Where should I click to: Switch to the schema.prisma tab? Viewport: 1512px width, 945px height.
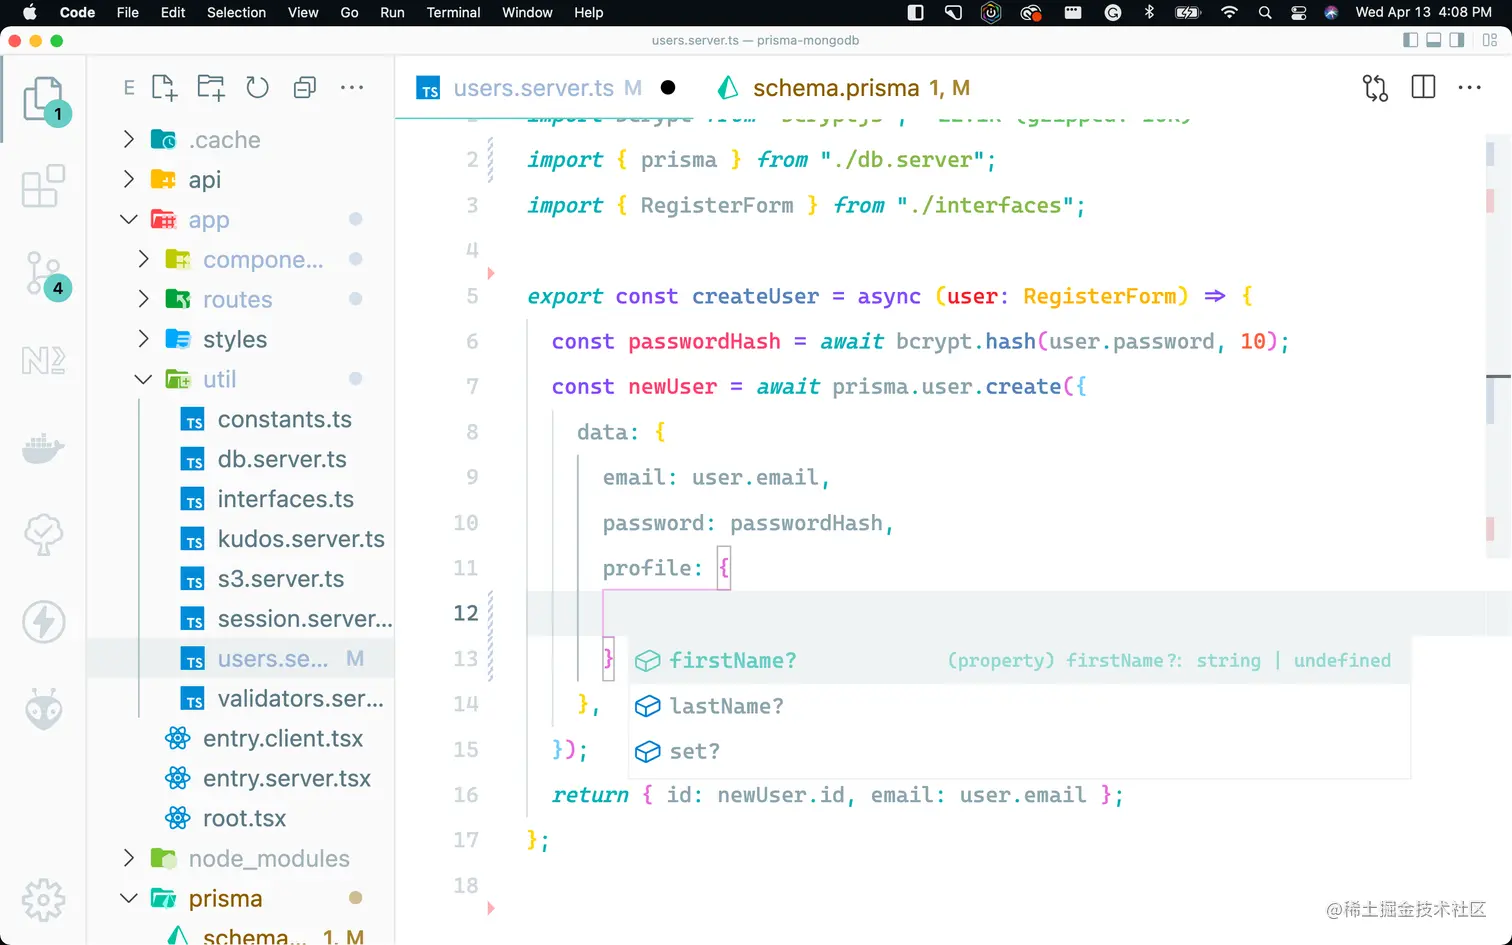click(859, 88)
